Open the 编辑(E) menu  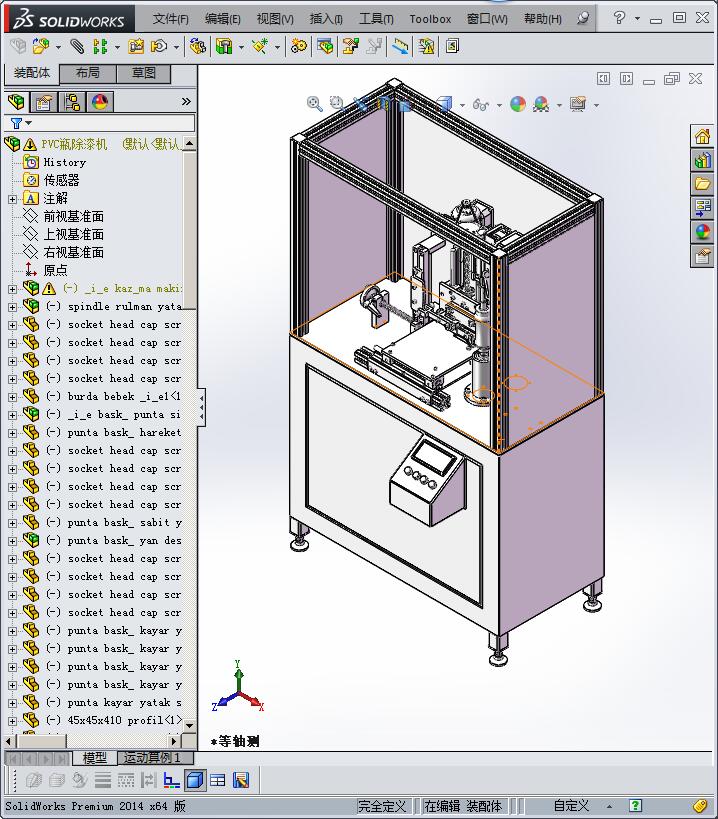[x=222, y=19]
